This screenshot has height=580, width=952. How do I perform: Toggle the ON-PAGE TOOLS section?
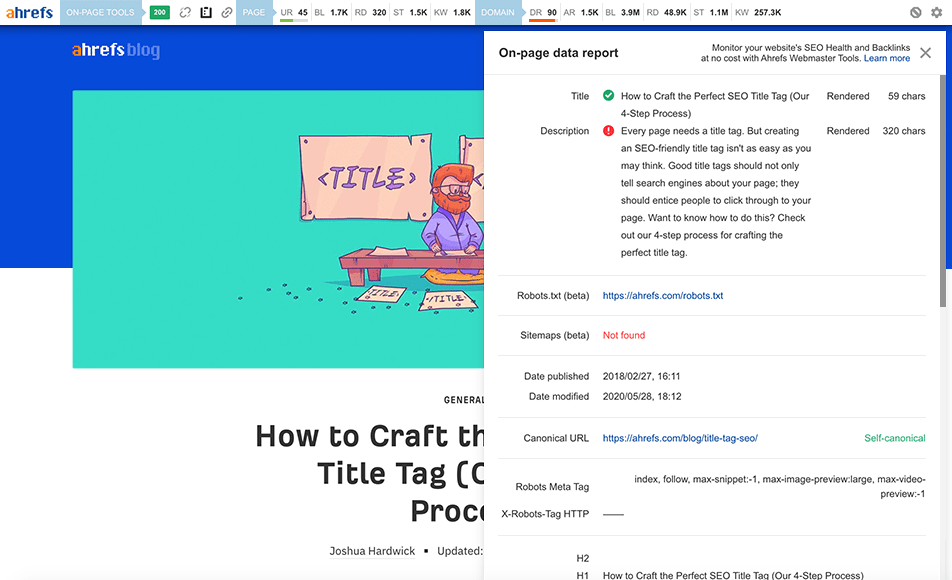99,13
